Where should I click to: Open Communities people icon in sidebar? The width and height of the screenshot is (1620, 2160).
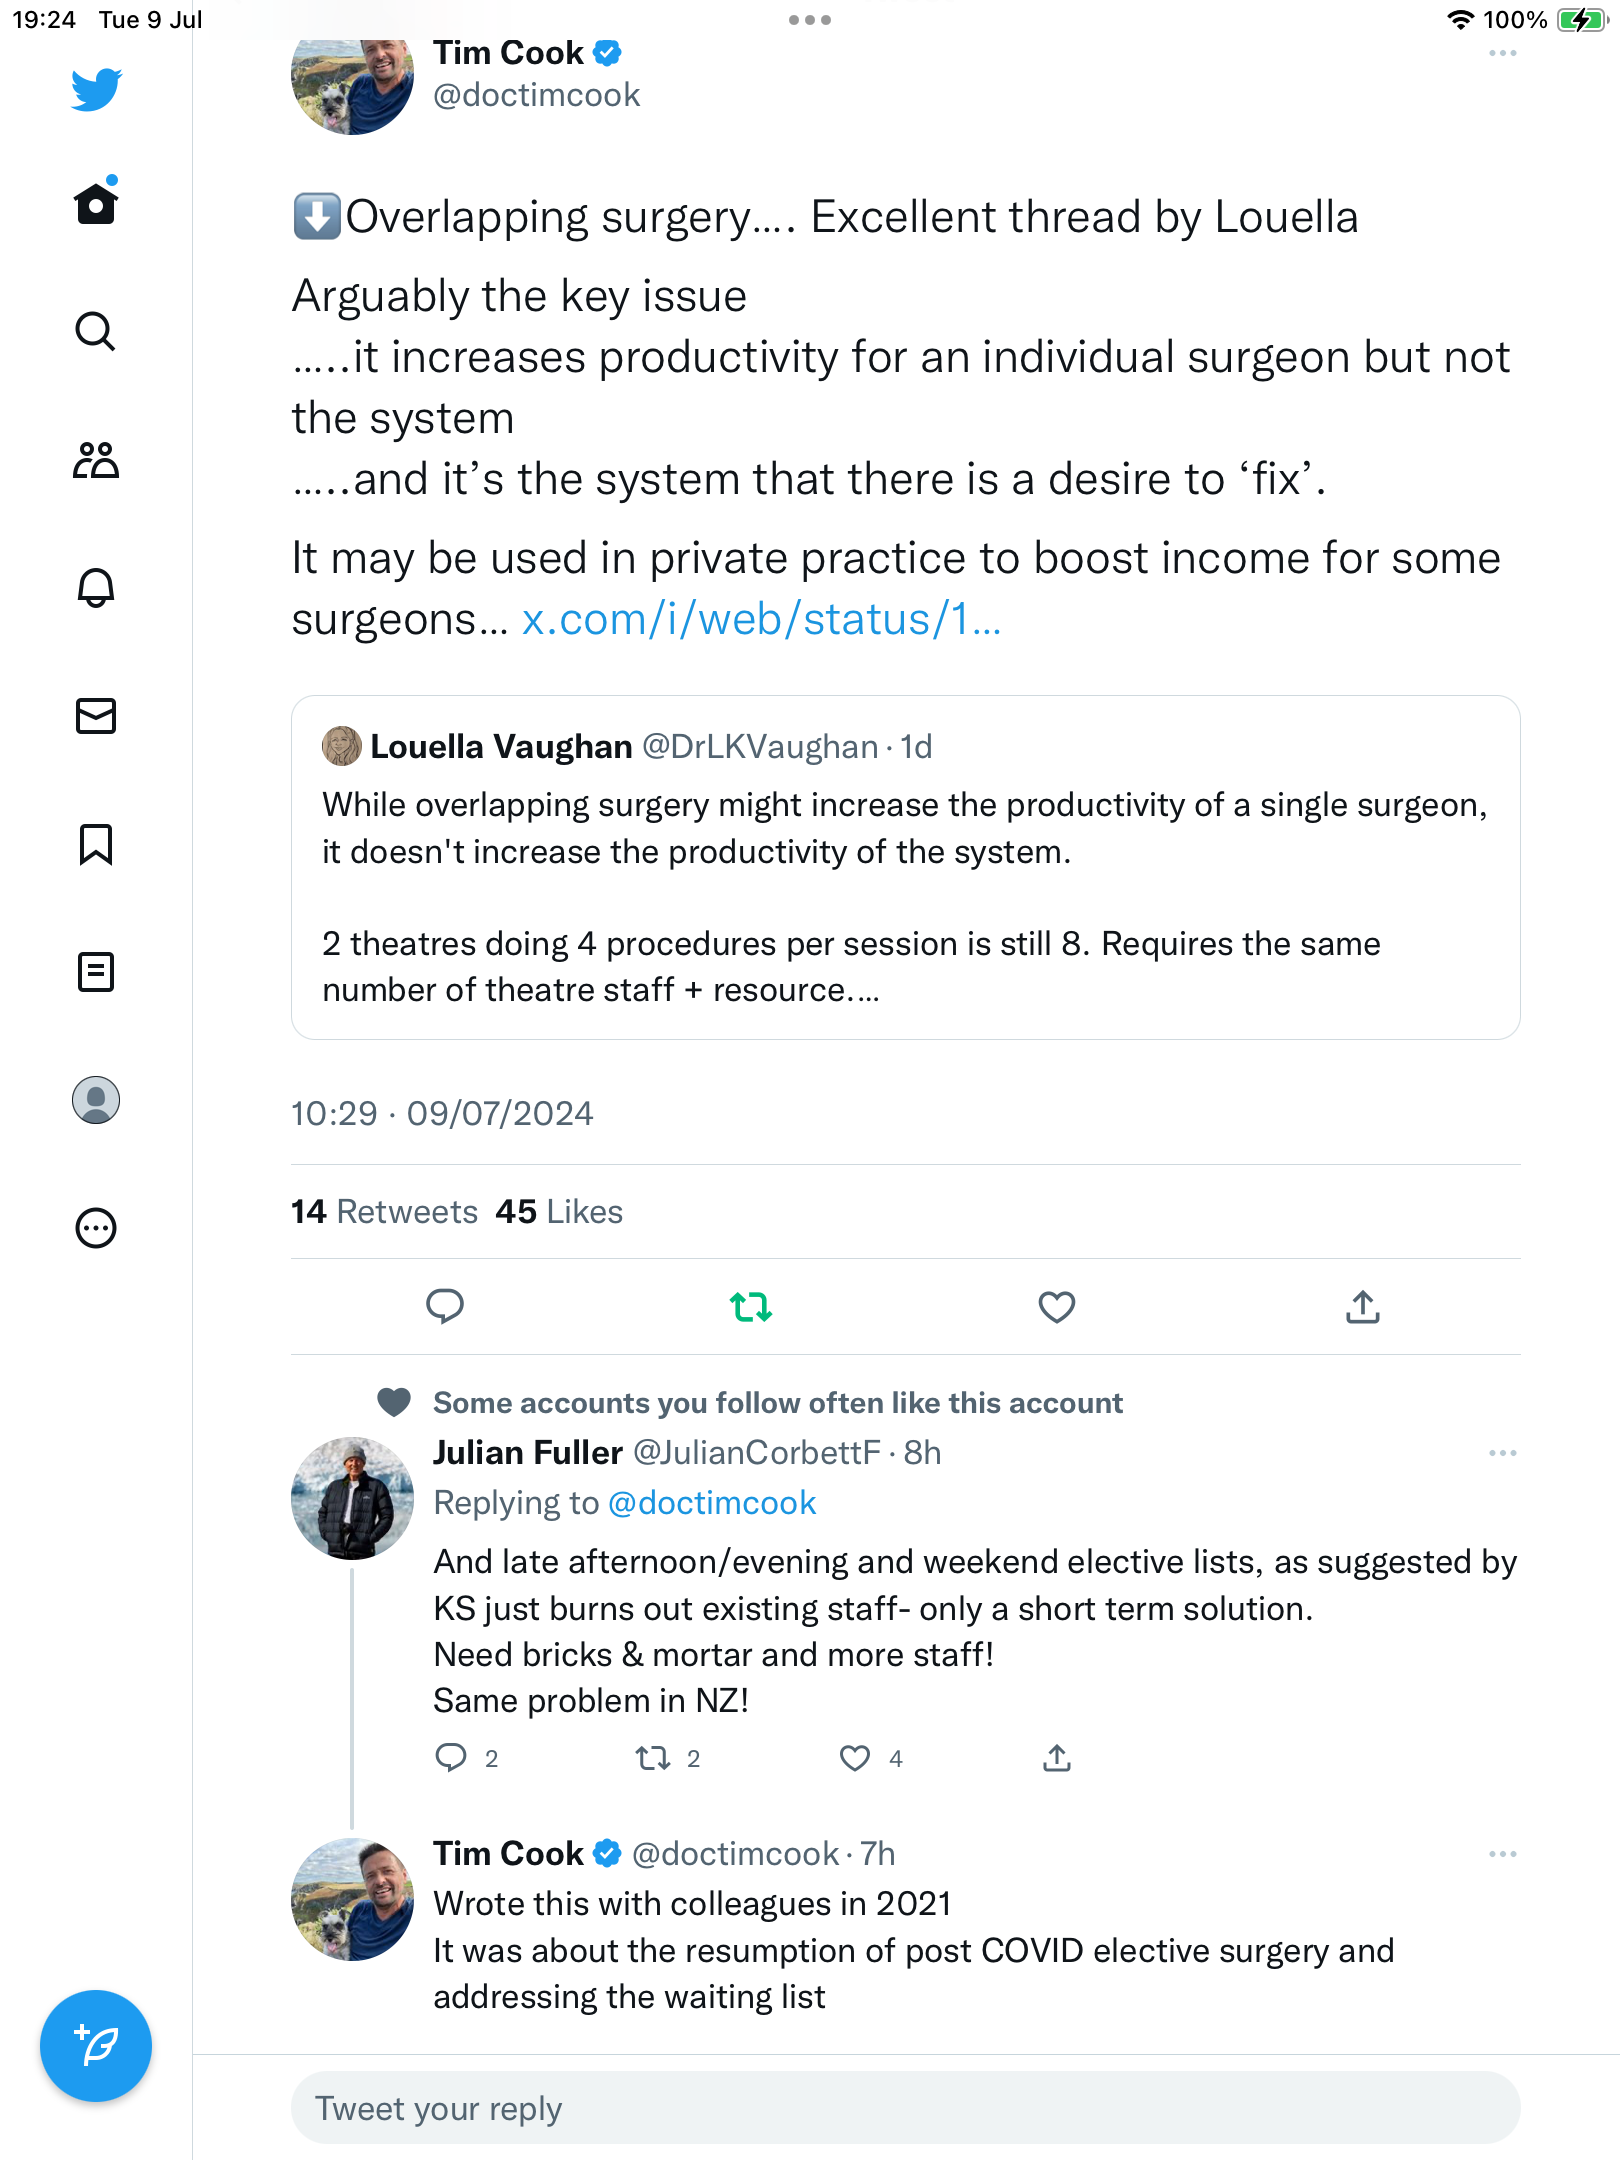coord(96,460)
